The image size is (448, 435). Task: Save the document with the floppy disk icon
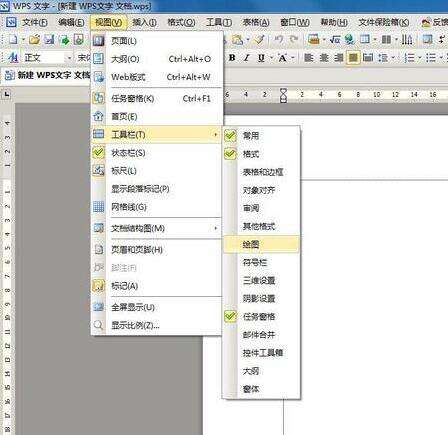pos(50,40)
